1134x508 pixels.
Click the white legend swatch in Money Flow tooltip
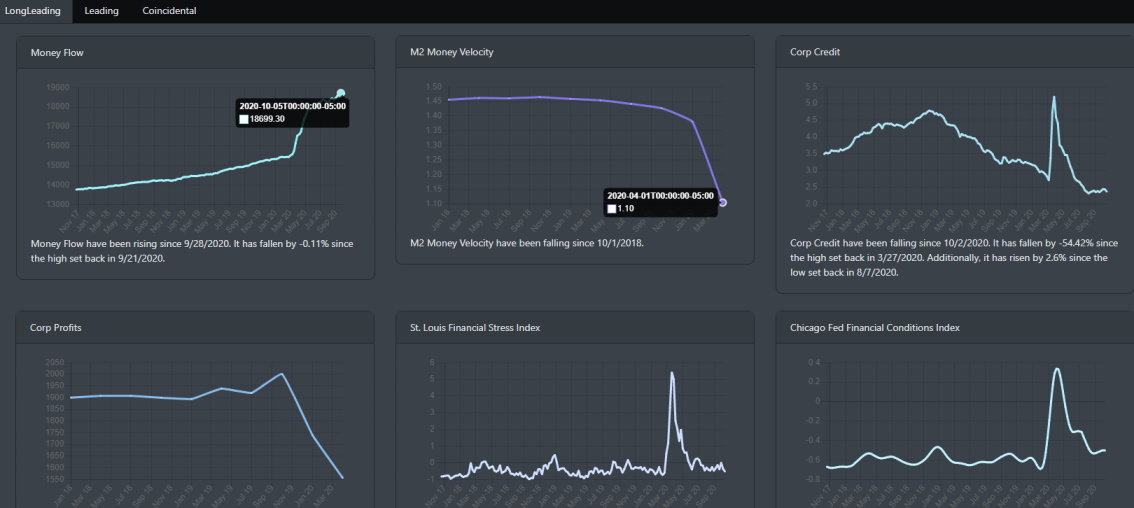[244, 119]
